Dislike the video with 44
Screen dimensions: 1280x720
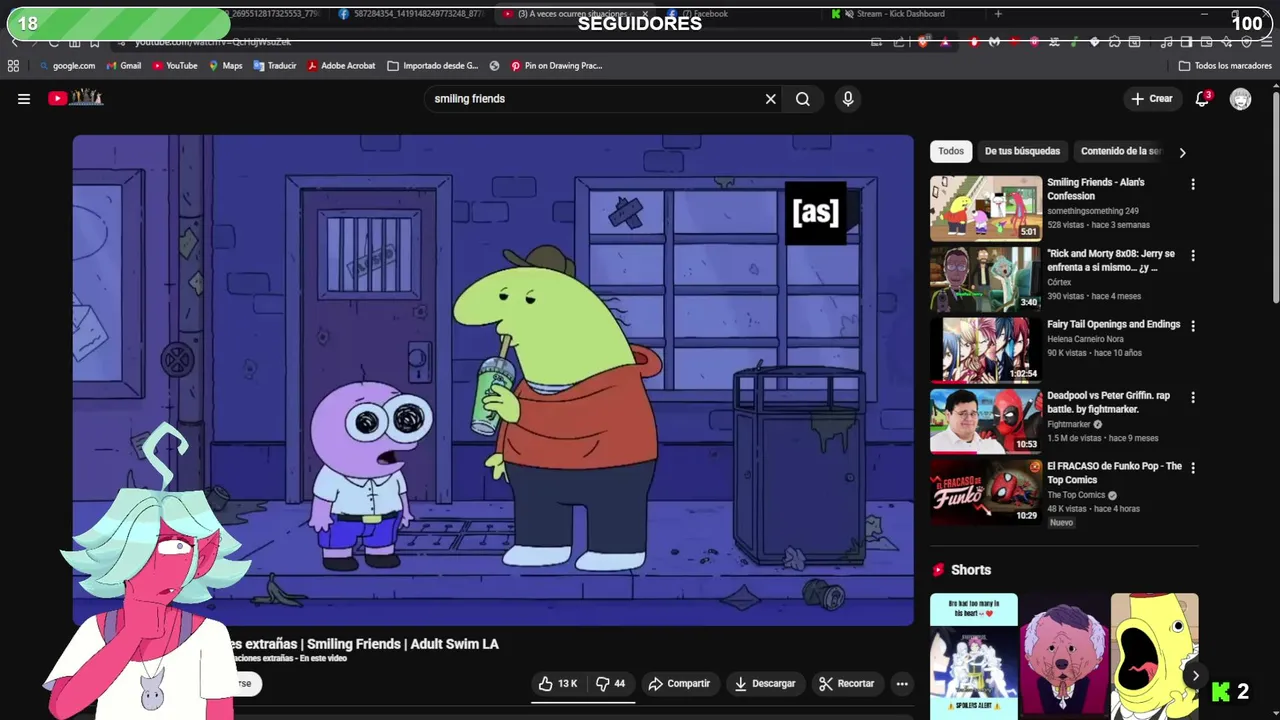(610, 684)
